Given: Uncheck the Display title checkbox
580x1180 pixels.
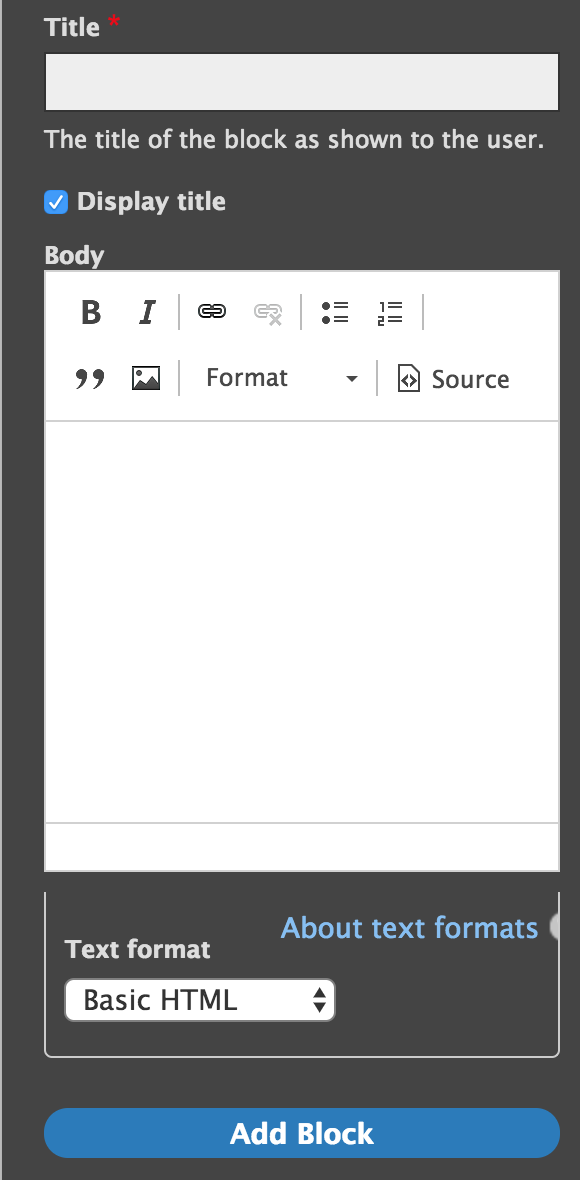Looking at the screenshot, I should pos(56,202).
